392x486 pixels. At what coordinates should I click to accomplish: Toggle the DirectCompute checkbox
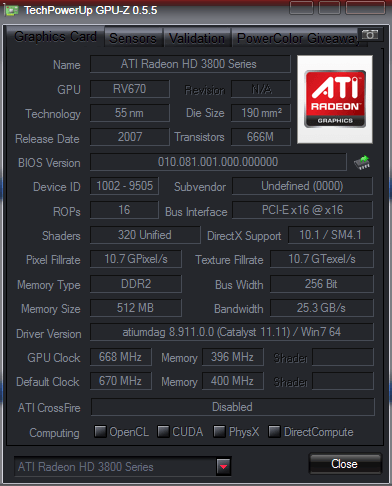tap(274, 431)
